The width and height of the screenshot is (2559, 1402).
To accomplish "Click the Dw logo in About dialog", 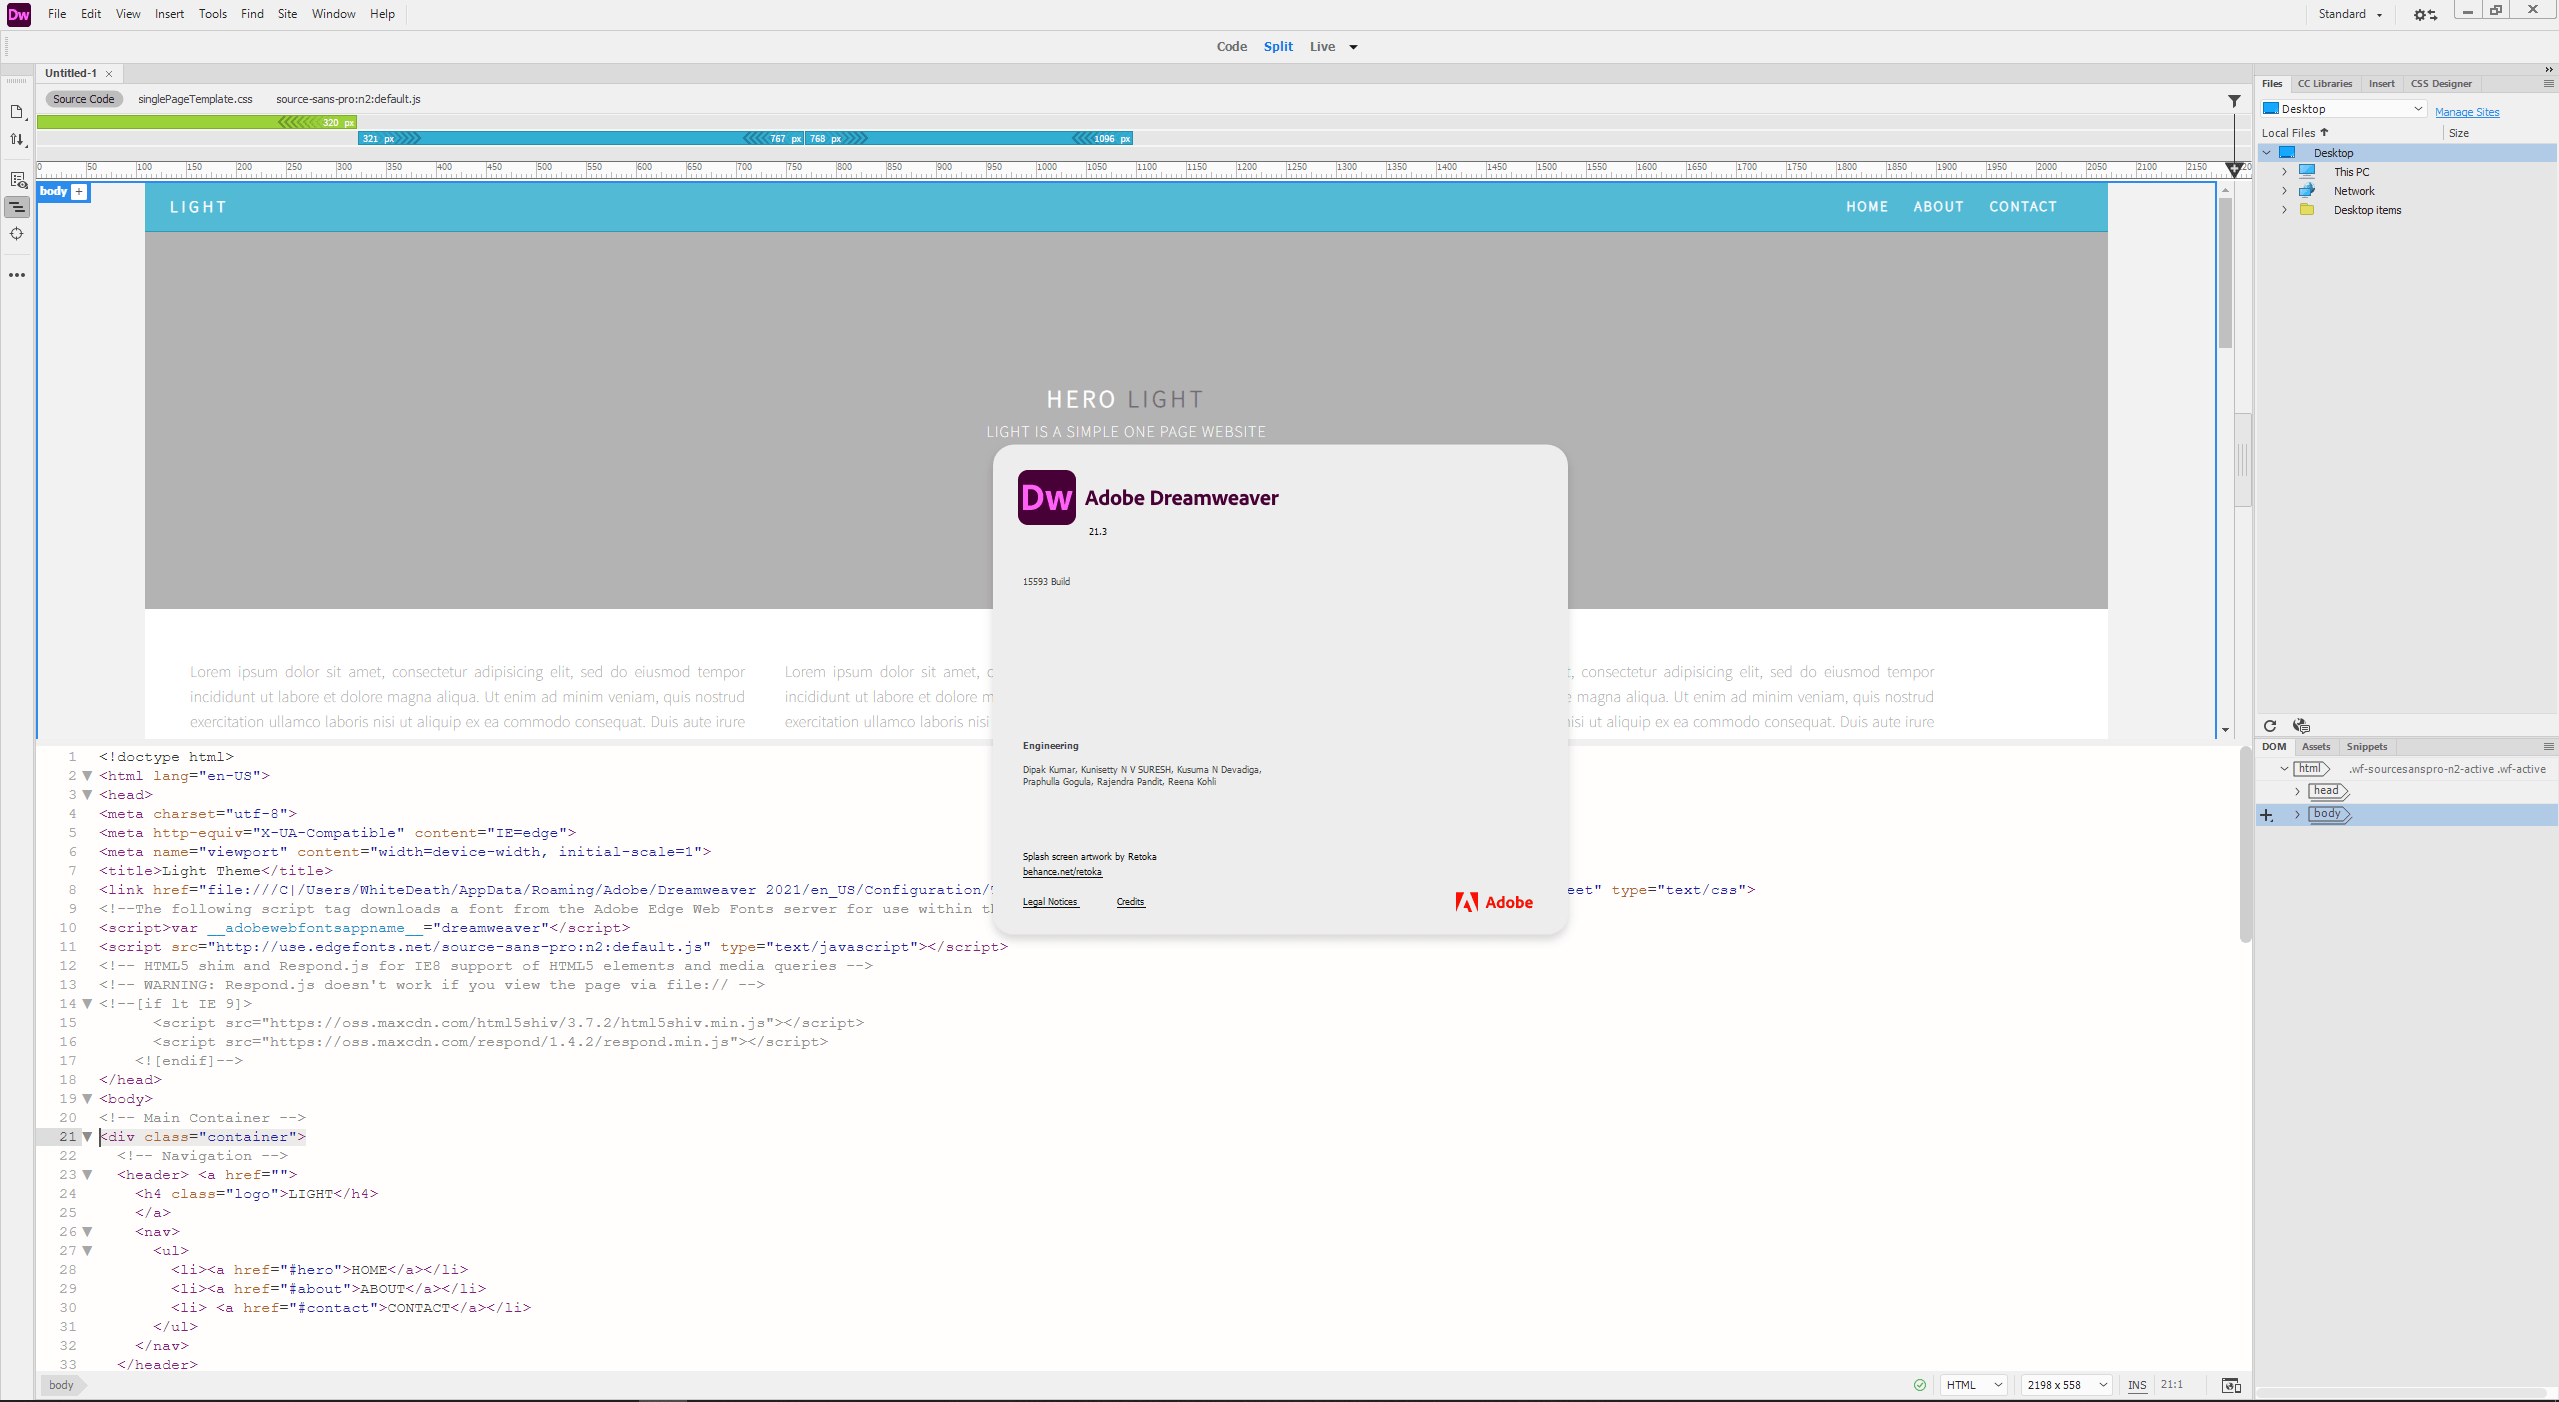I will pyautogui.click(x=1046, y=498).
